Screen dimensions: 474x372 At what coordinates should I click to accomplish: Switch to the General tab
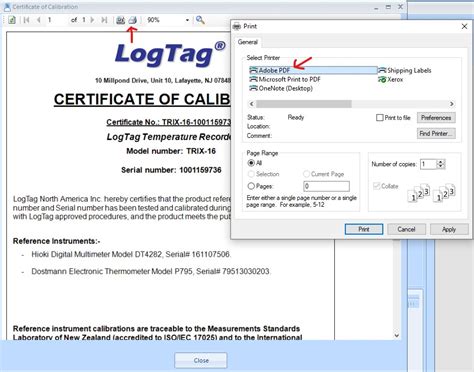(x=248, y=42)
